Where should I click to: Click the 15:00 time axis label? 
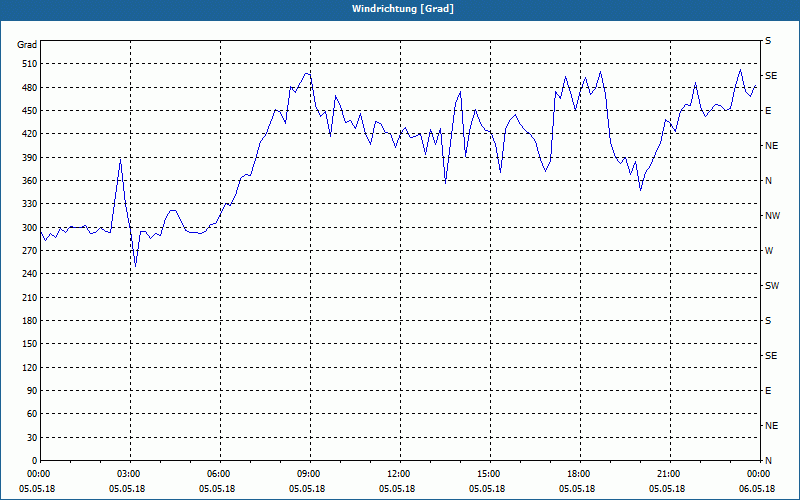click(490, 473)
